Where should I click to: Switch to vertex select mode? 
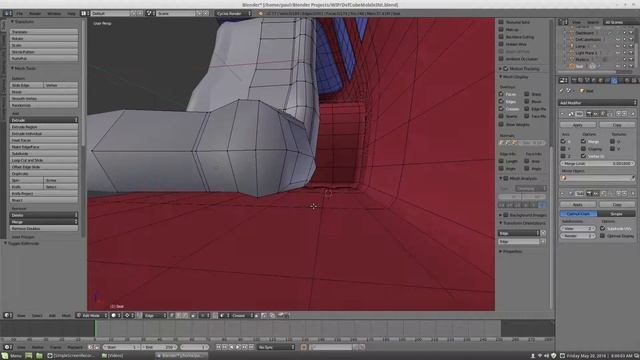[x=173, y=316]
